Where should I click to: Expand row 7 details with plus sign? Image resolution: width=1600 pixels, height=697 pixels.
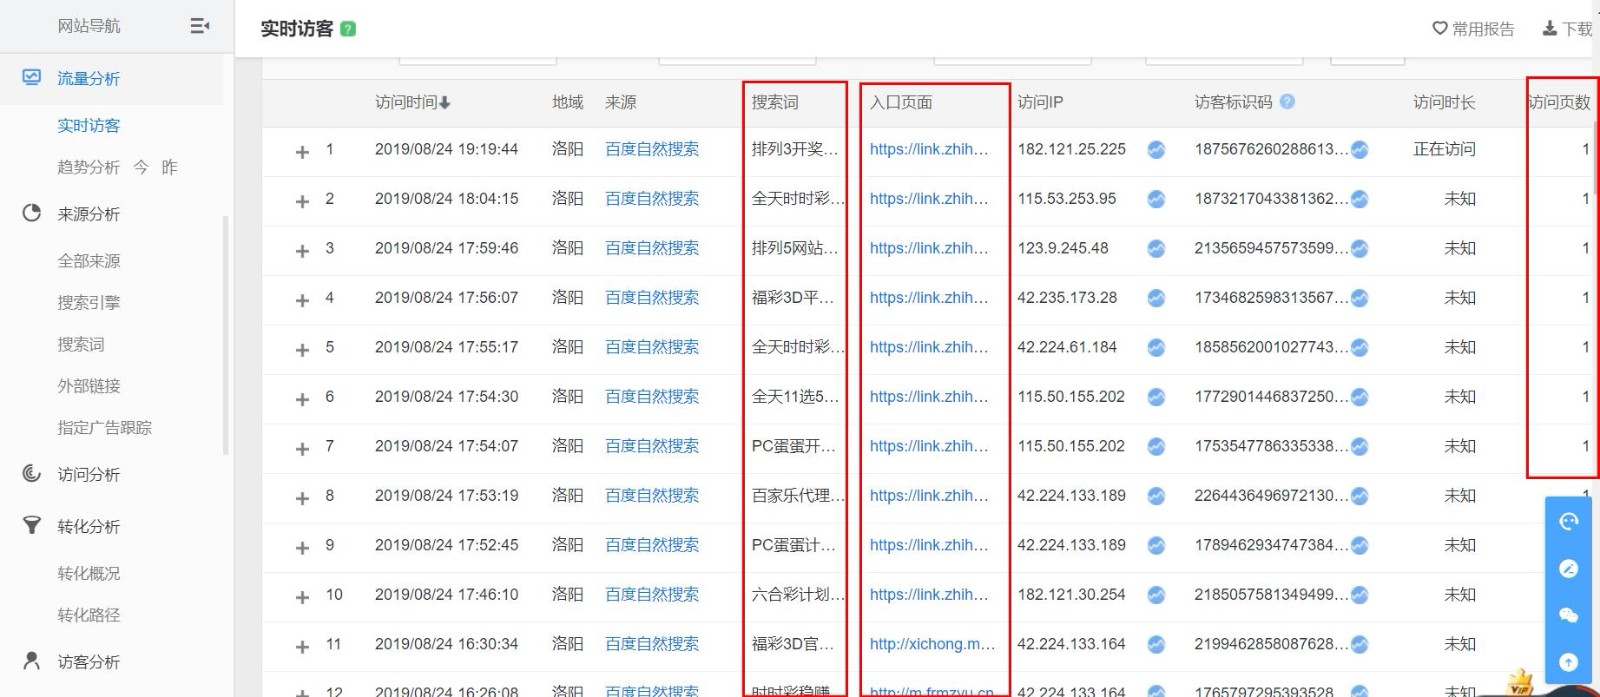point(302,449)
